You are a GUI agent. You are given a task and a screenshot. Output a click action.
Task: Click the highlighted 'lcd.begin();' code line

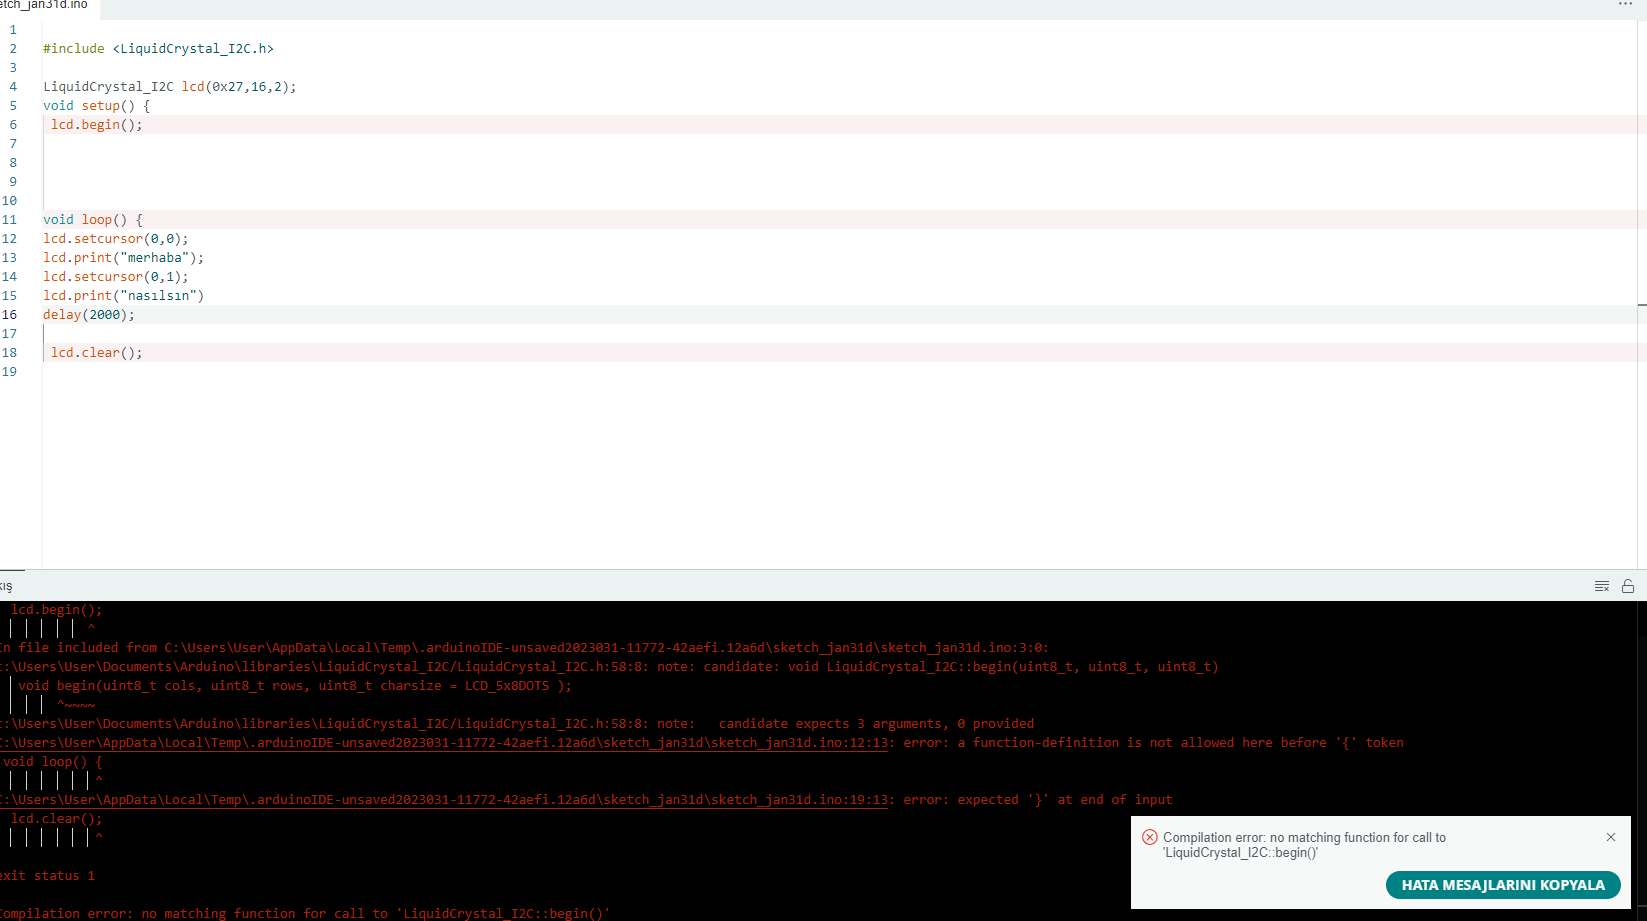coord(97,125)
